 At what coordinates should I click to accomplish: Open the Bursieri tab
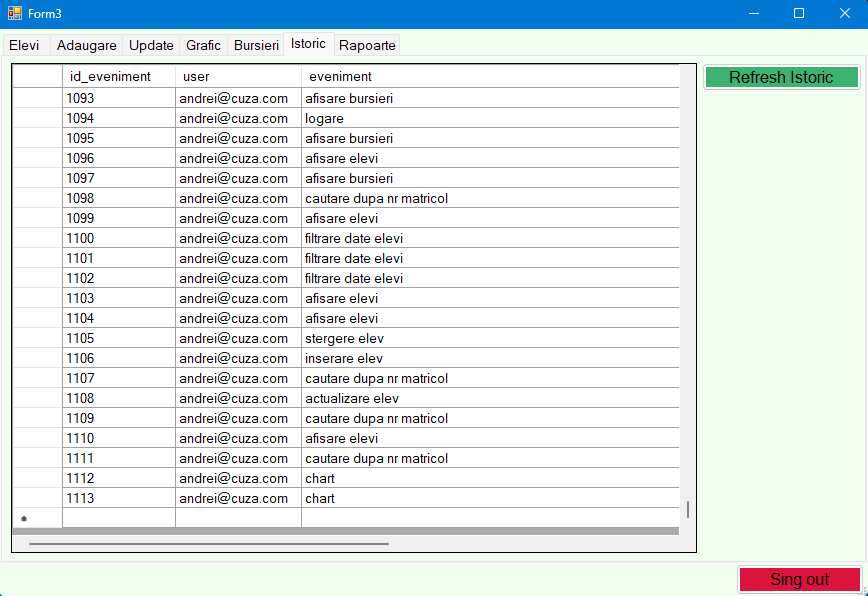point(255,45)
